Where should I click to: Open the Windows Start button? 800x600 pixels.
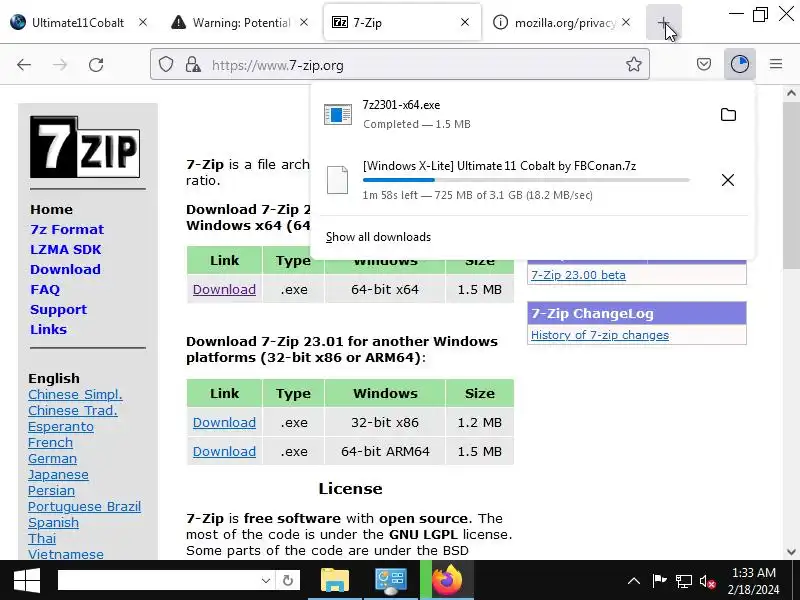coord(27,580)
